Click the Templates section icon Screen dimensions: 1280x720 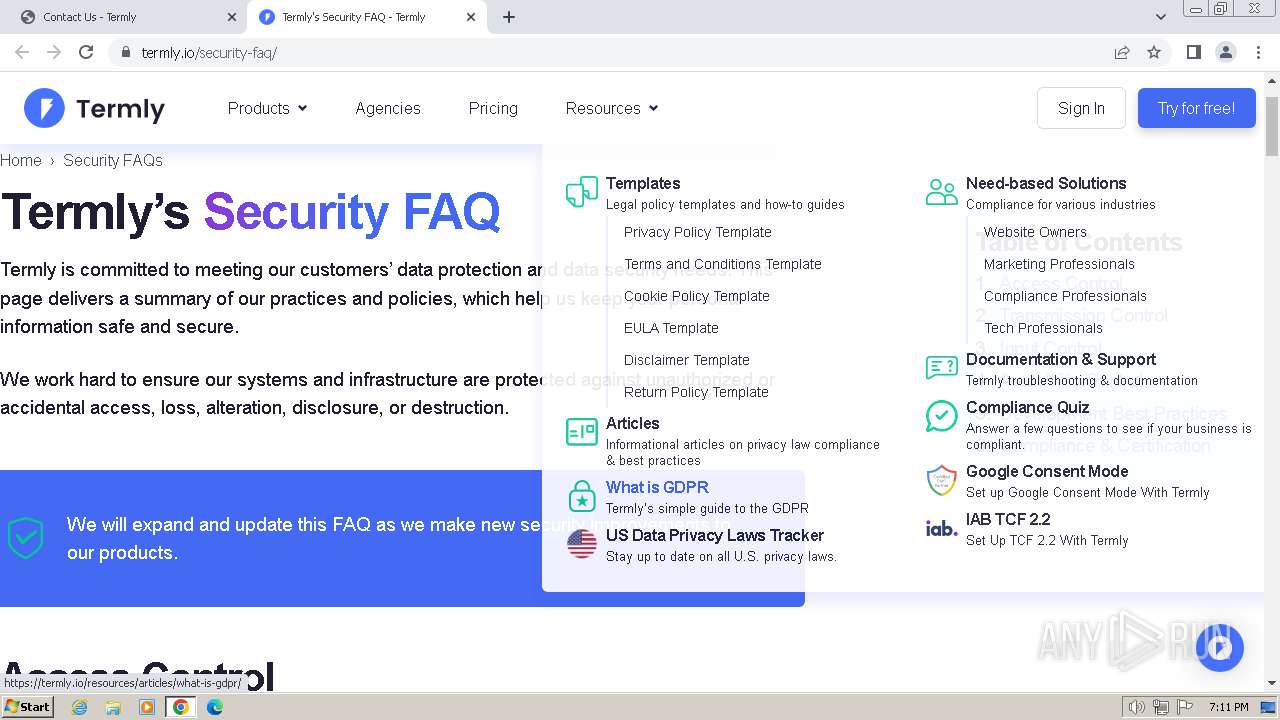click(581, 191)
